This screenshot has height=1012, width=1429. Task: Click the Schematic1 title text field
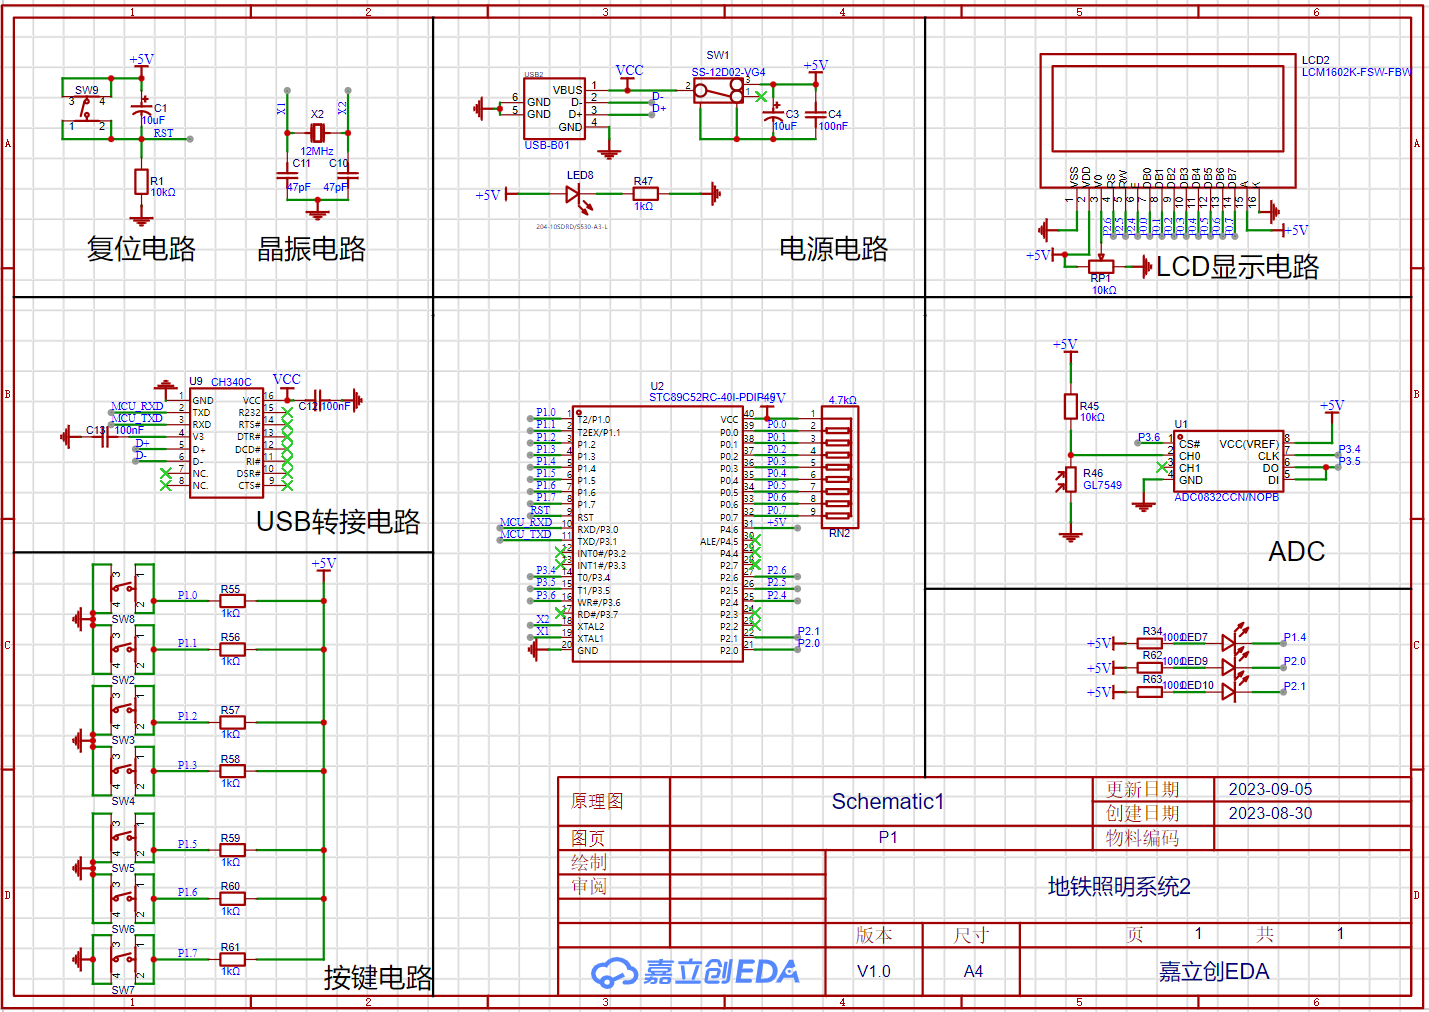[x=885, y=801]
